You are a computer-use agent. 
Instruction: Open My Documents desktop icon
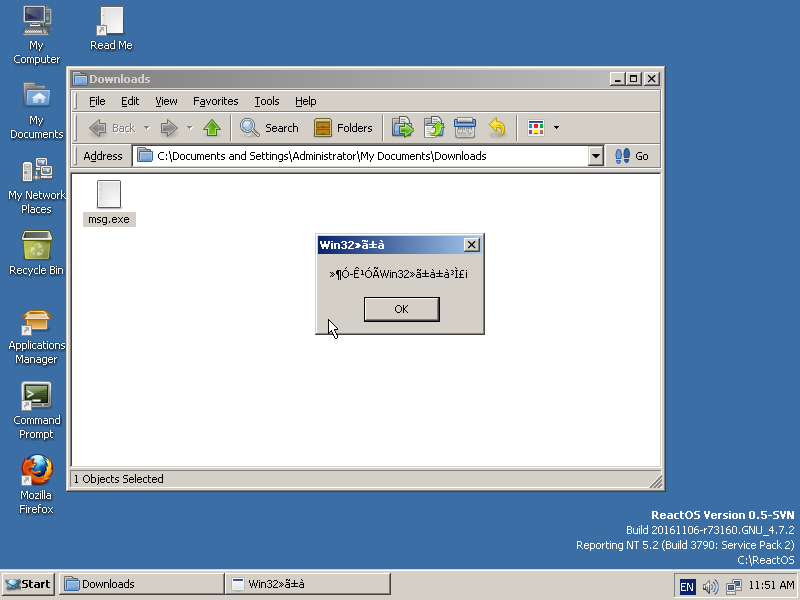(x=36, y=111)
